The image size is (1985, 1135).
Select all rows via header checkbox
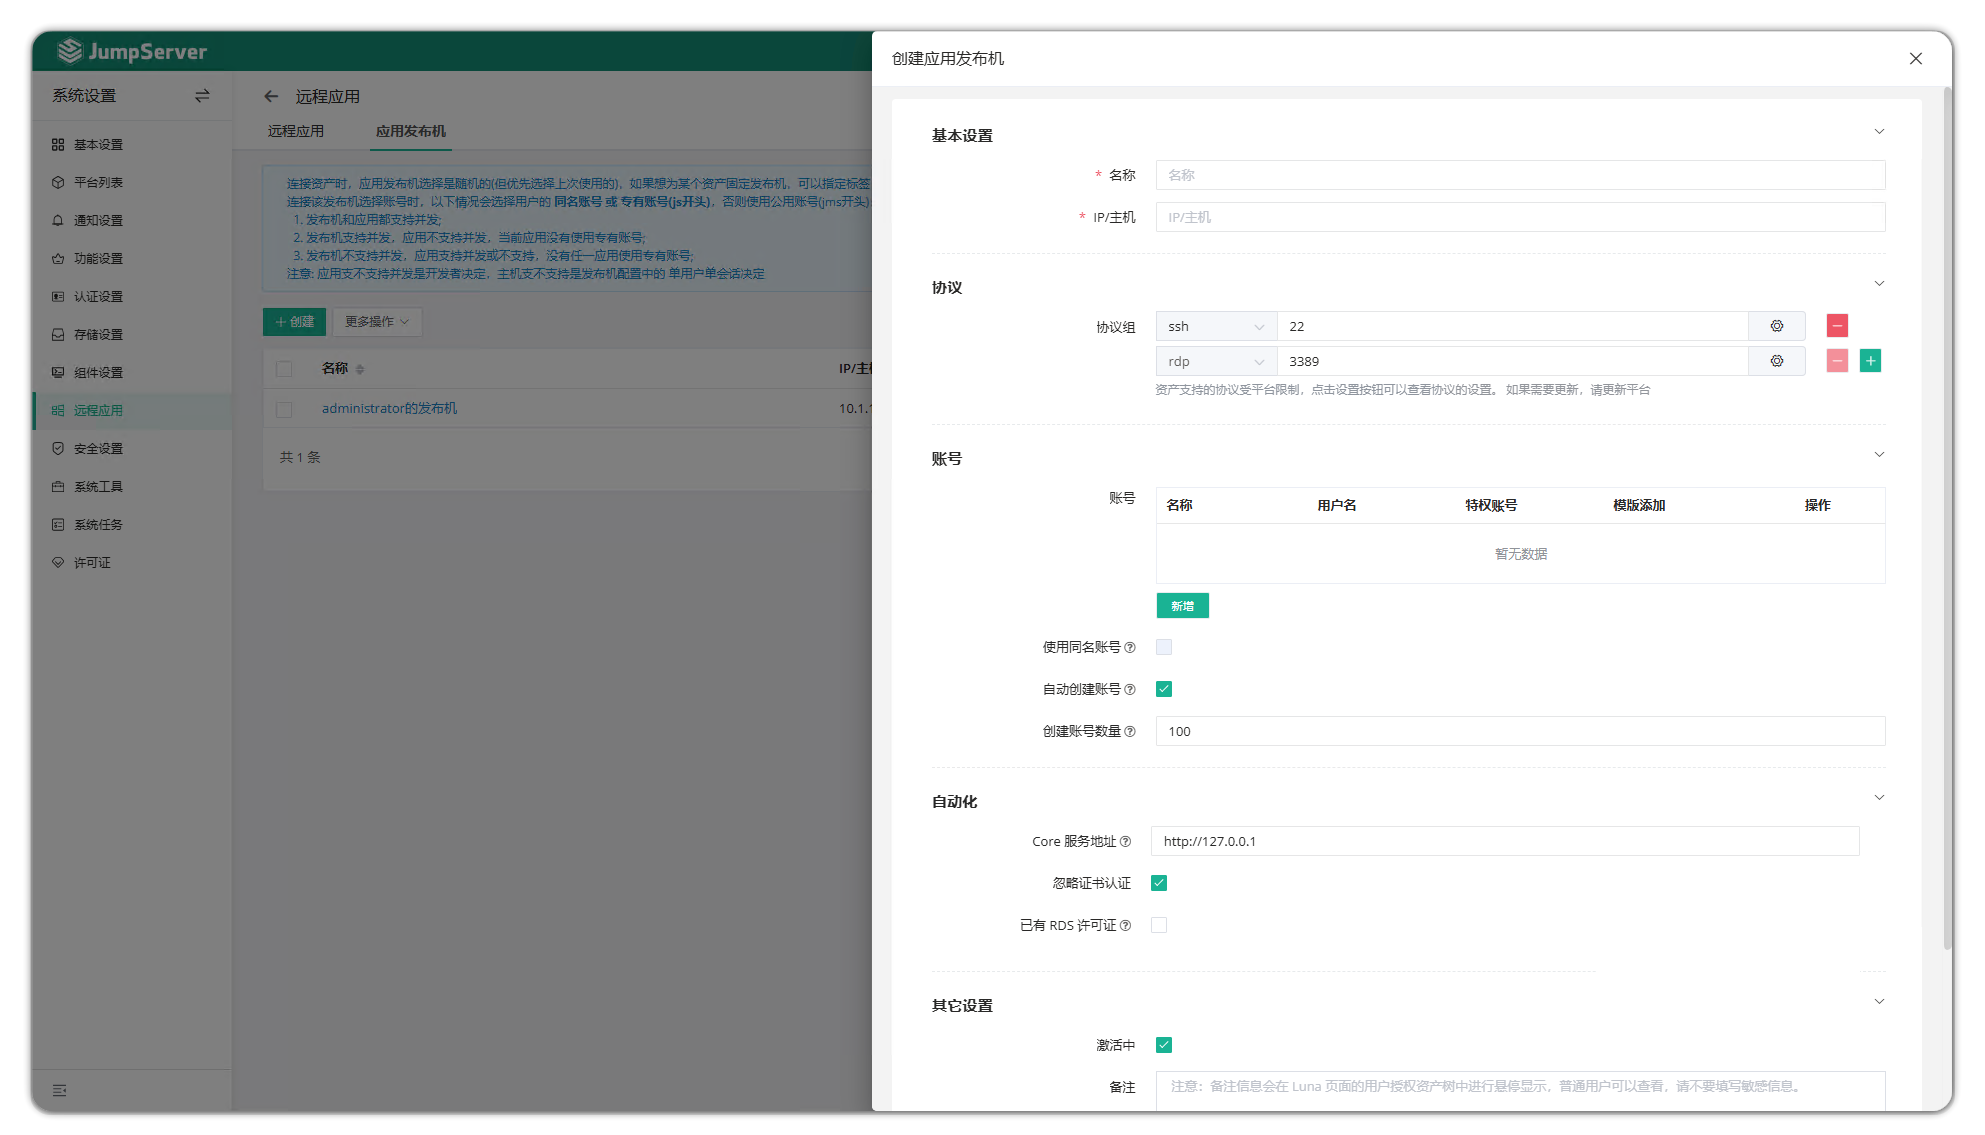(284, 369)
